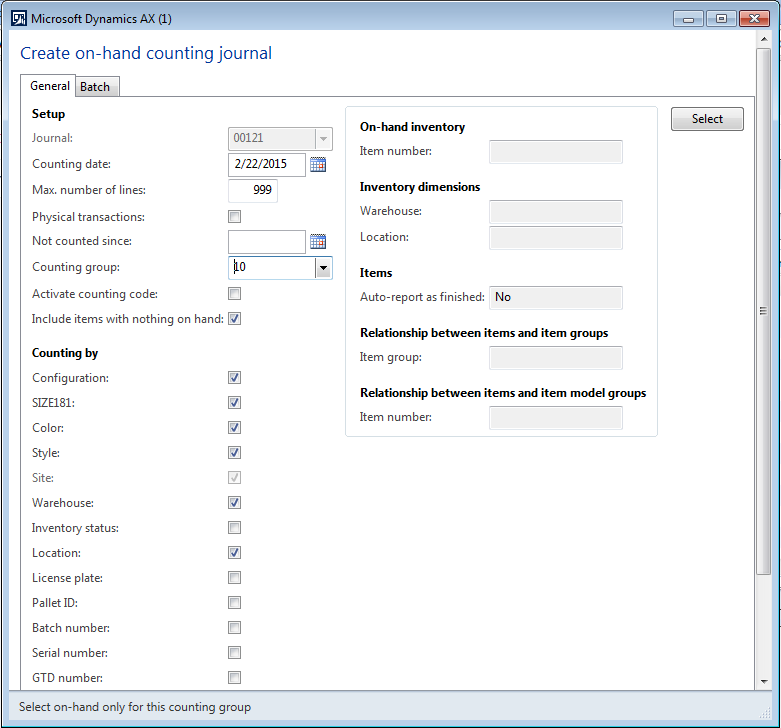Screen dimensions: 781x728
Task: Check the GTD number checkbox
Action: (x=234, y=677)
